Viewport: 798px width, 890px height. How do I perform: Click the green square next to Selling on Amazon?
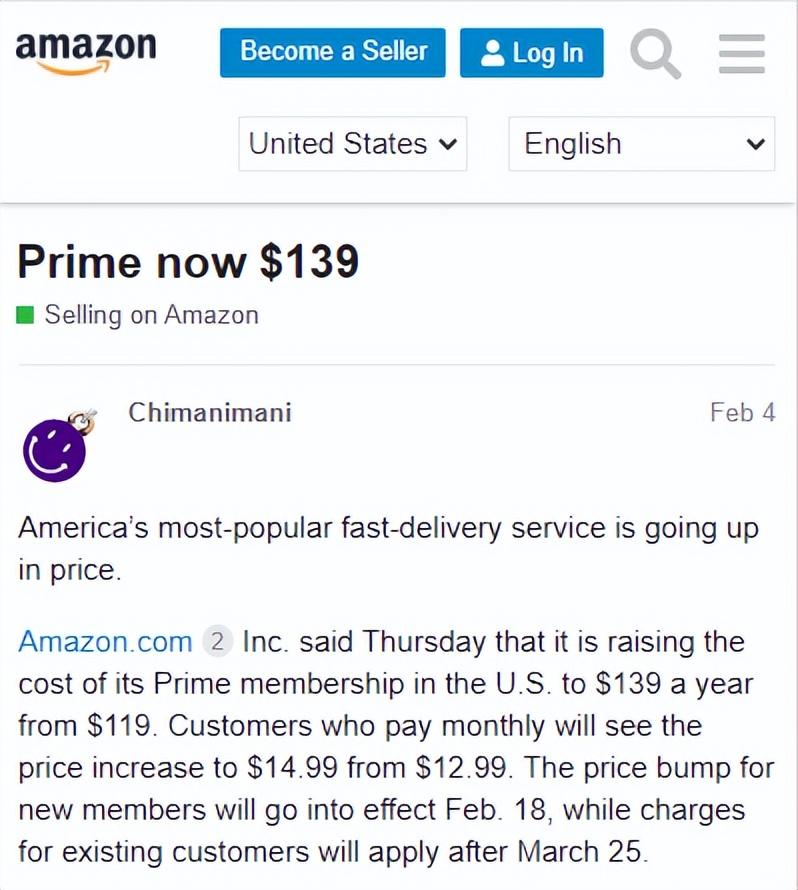click(26, 315)
